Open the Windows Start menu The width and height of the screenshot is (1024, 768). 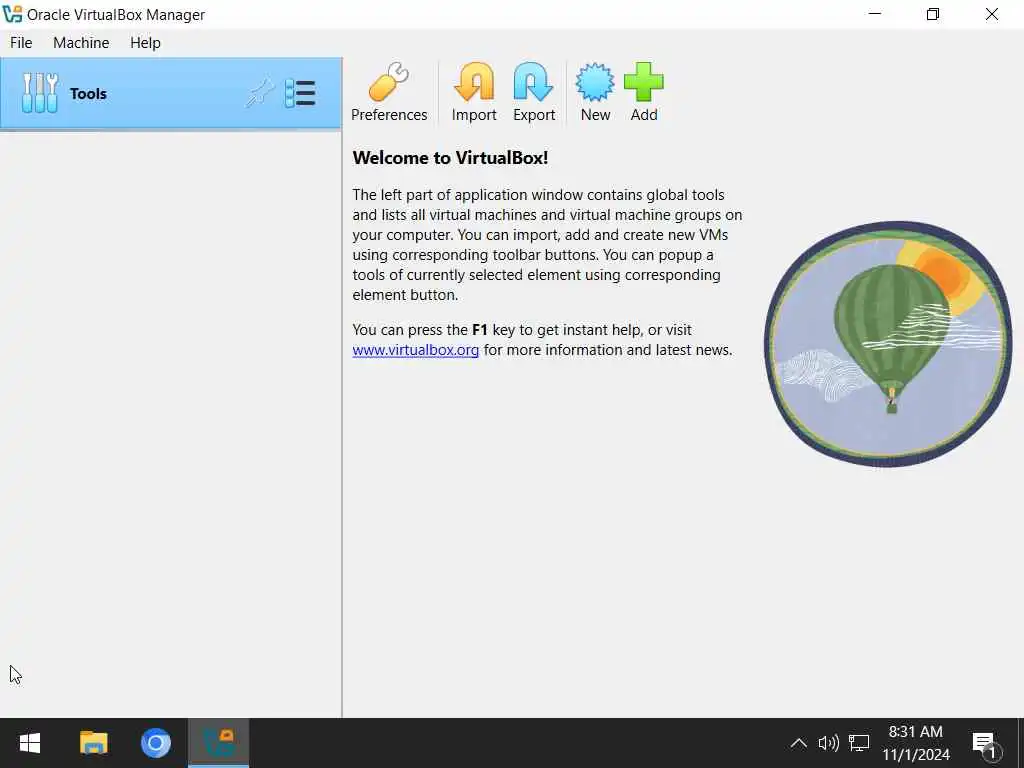coord(30,743)
